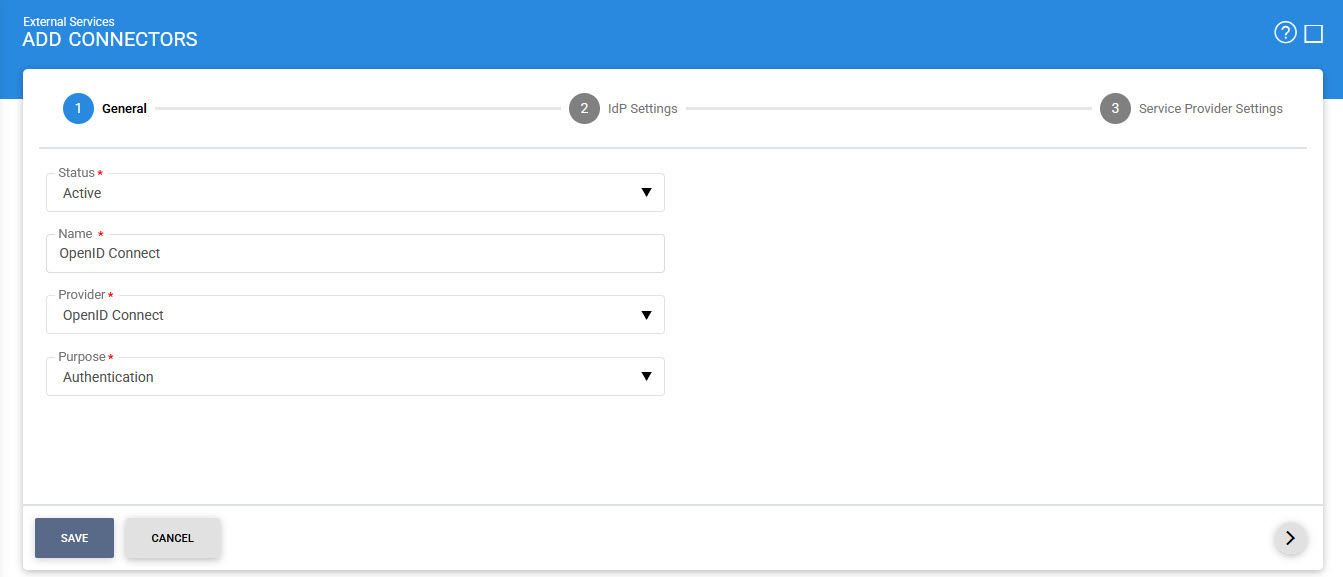Click the Status dropdown arrow
This screenshot has width=1343, height=577.
pos(646,193)
